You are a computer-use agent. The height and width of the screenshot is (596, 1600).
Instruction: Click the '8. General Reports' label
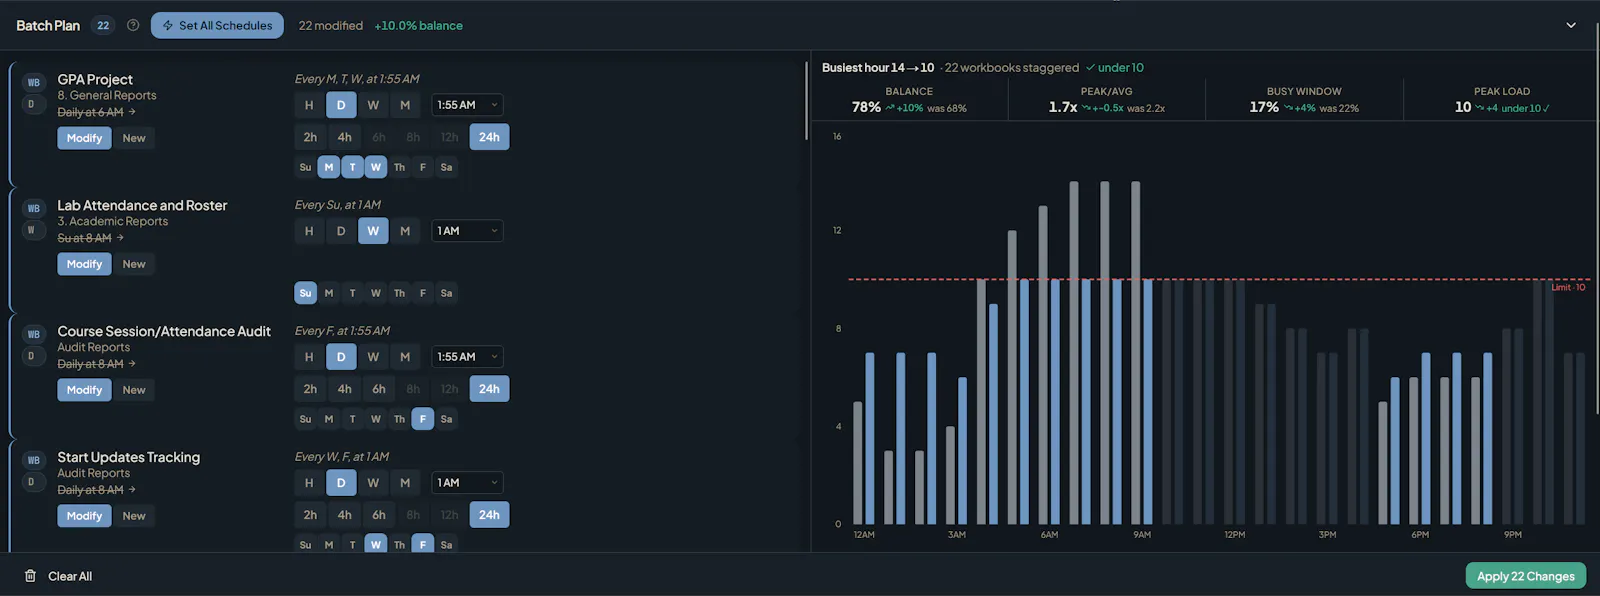click(107, 95)
